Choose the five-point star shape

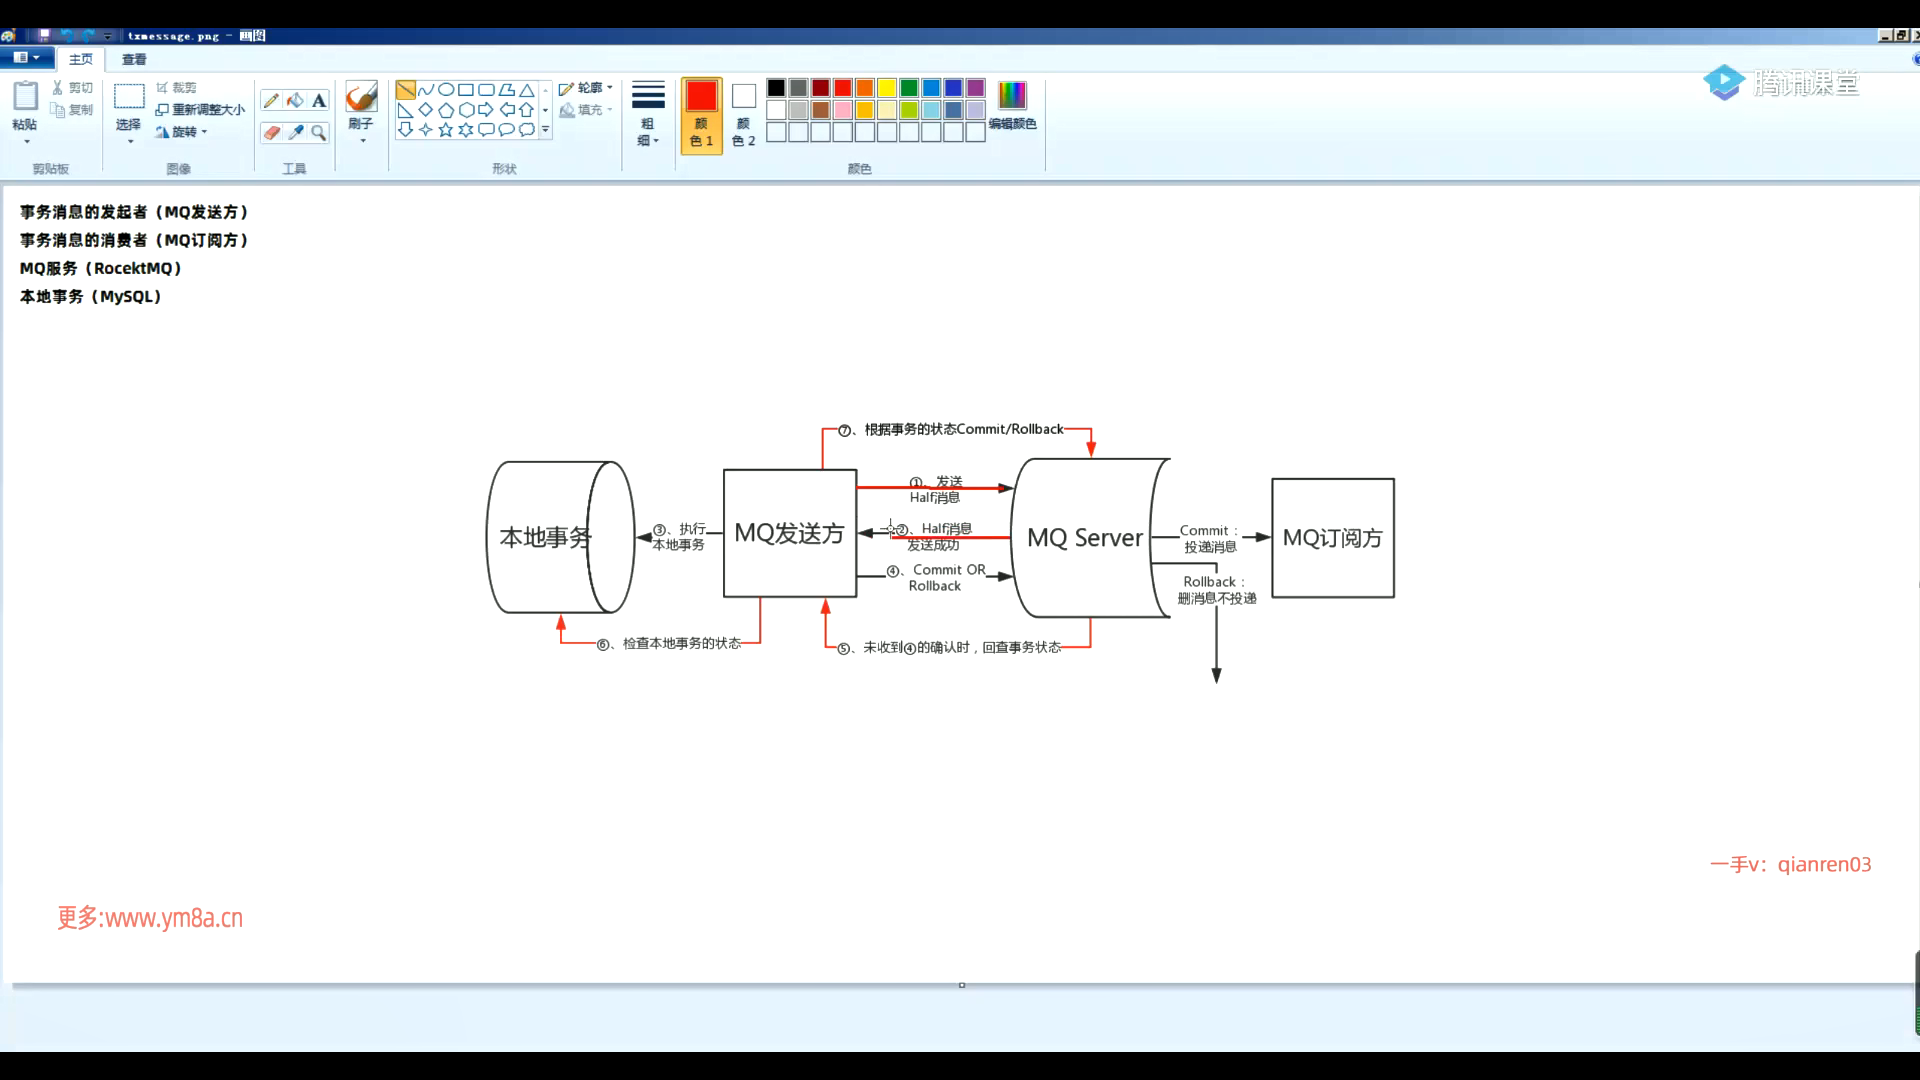[446, 130]
